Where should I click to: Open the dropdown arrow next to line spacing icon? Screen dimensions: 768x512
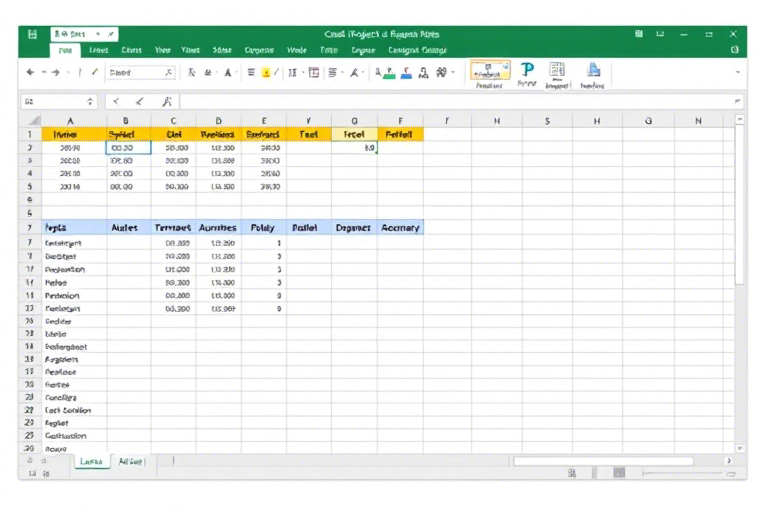[303, 73]
